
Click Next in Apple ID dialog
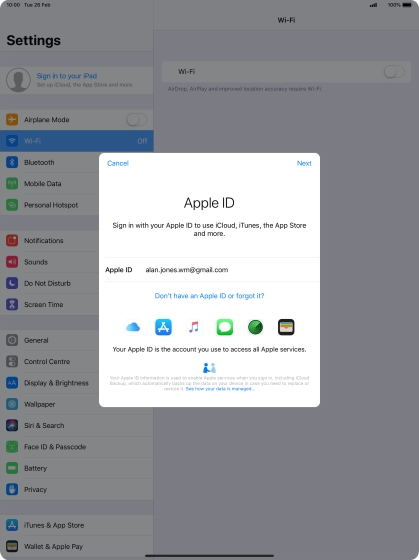(304, 163)
